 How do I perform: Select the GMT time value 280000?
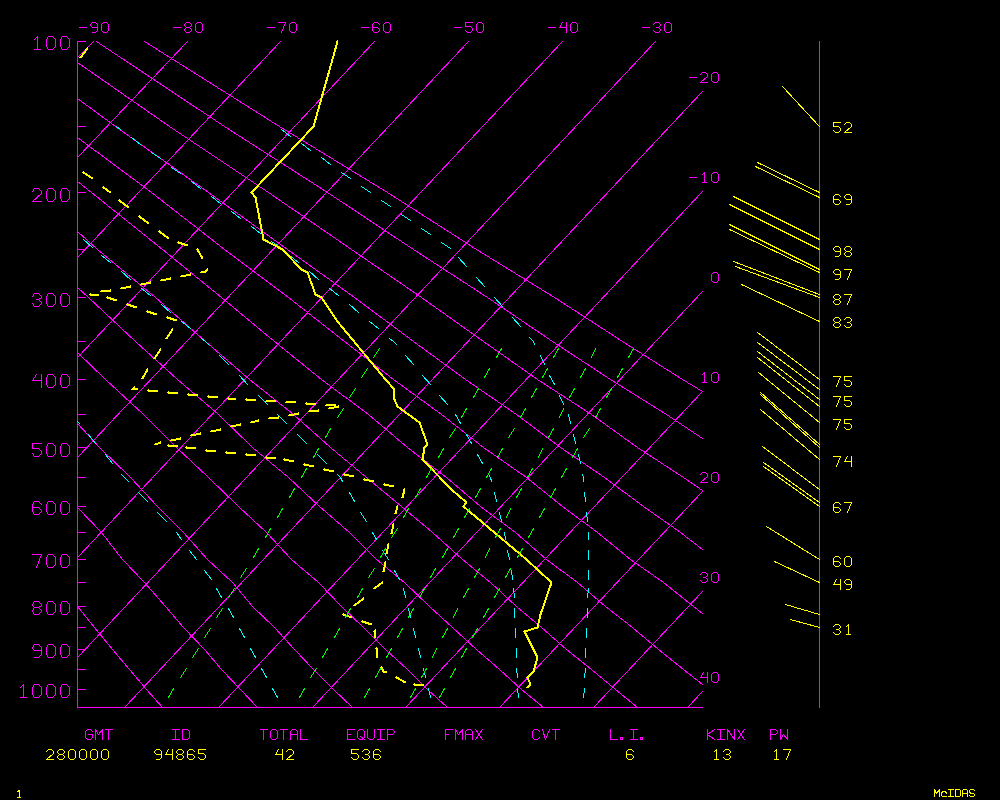[x=78, y=755]
